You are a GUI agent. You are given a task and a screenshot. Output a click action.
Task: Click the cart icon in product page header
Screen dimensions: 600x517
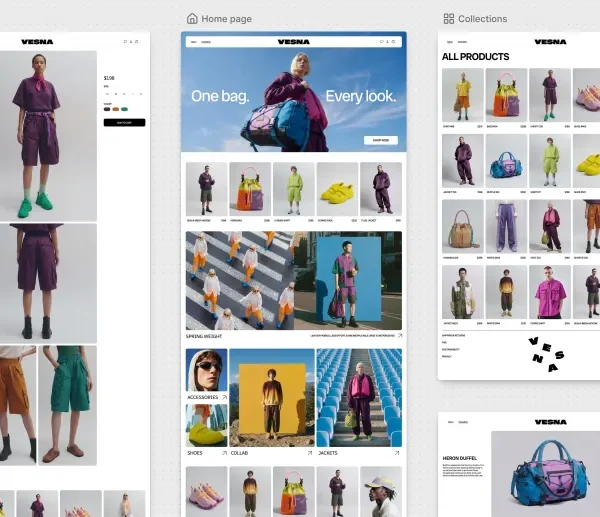pos(137,42)
